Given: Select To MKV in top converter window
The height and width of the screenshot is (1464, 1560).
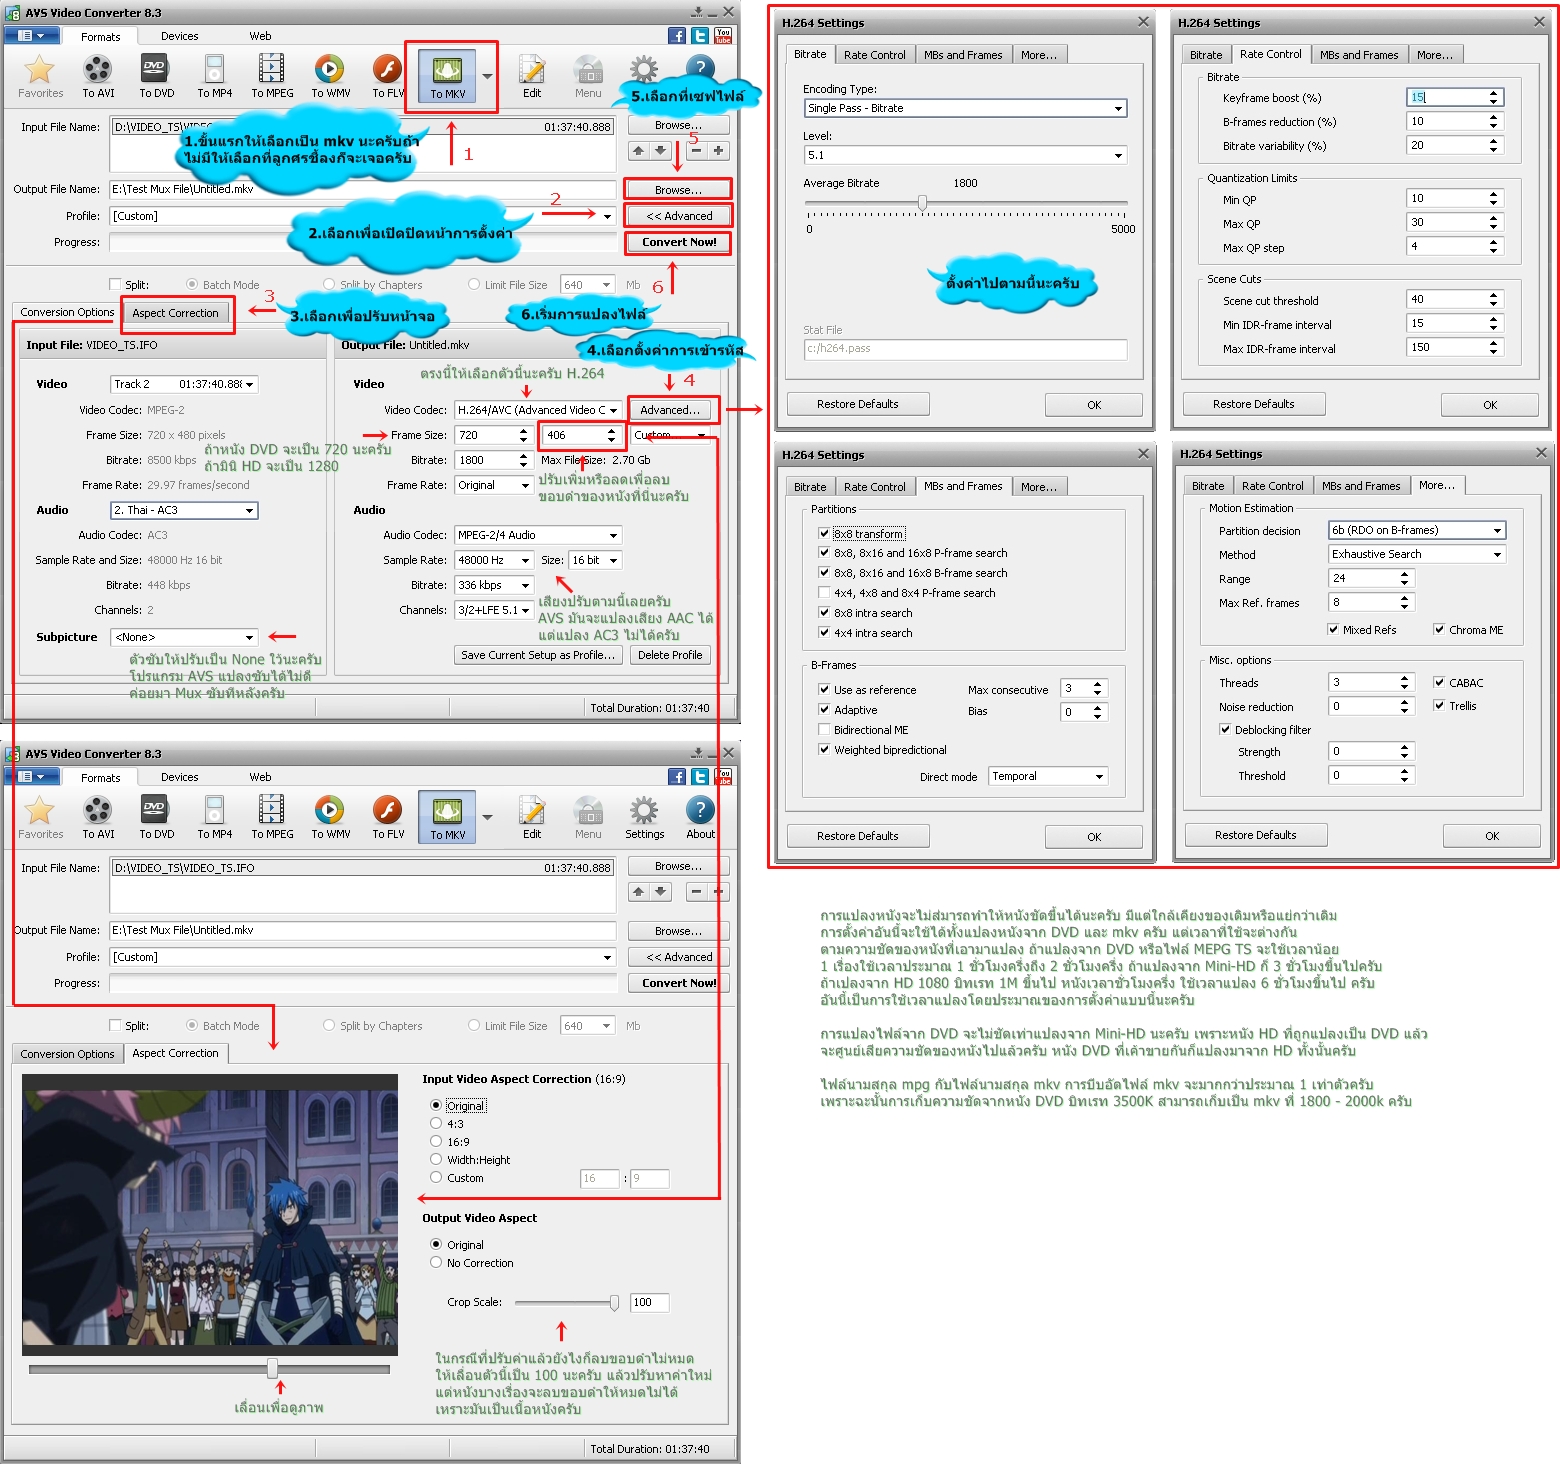Looking at the screenshot, I should click(x=447, y=77).
